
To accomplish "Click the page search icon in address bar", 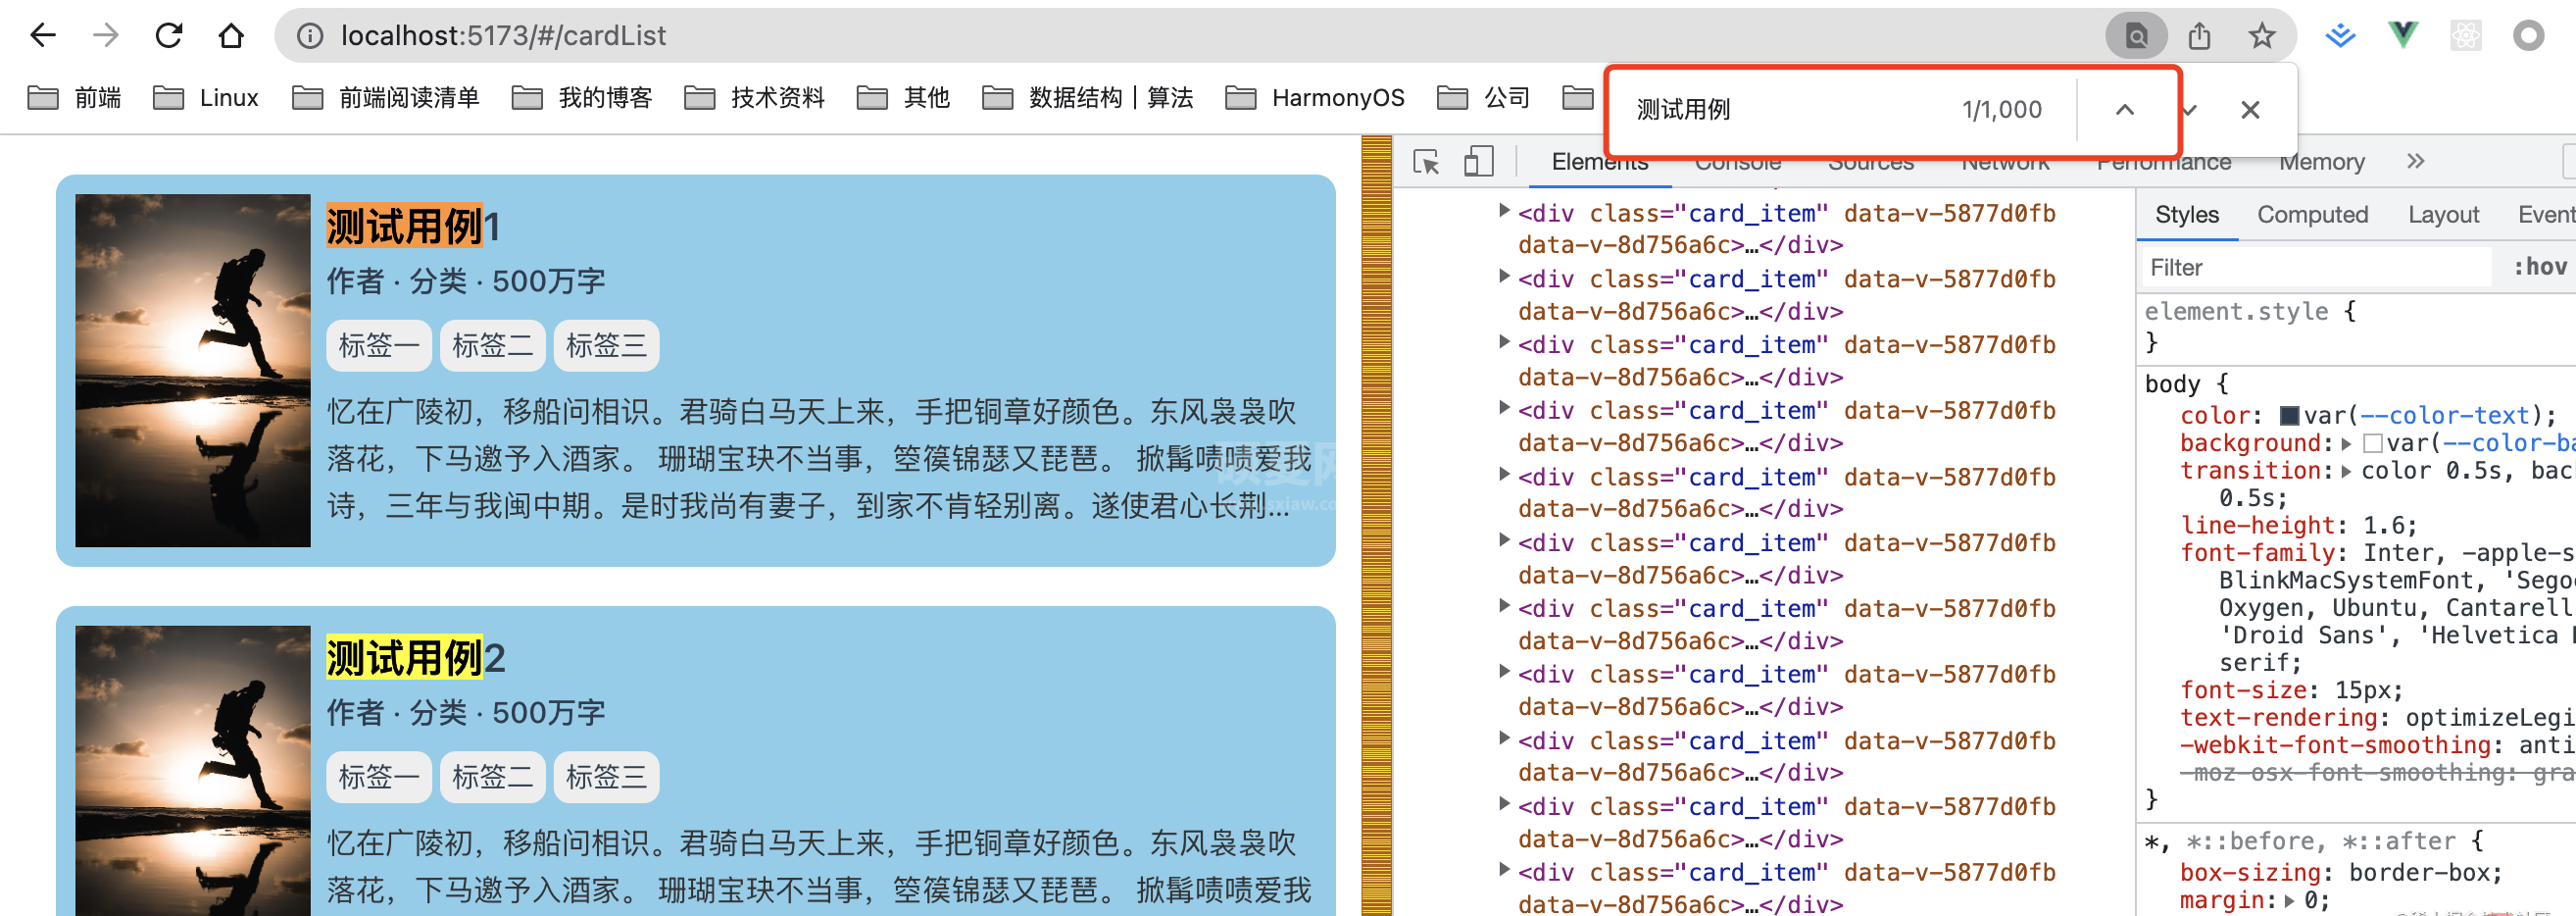I will pos(2136,36).
